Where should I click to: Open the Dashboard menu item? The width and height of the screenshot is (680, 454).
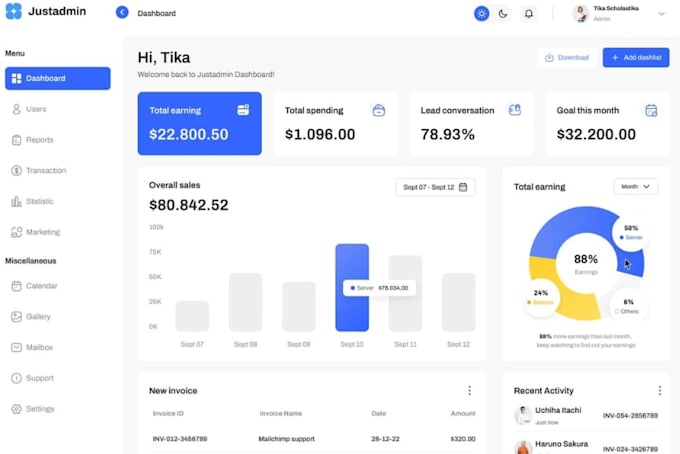58,78
